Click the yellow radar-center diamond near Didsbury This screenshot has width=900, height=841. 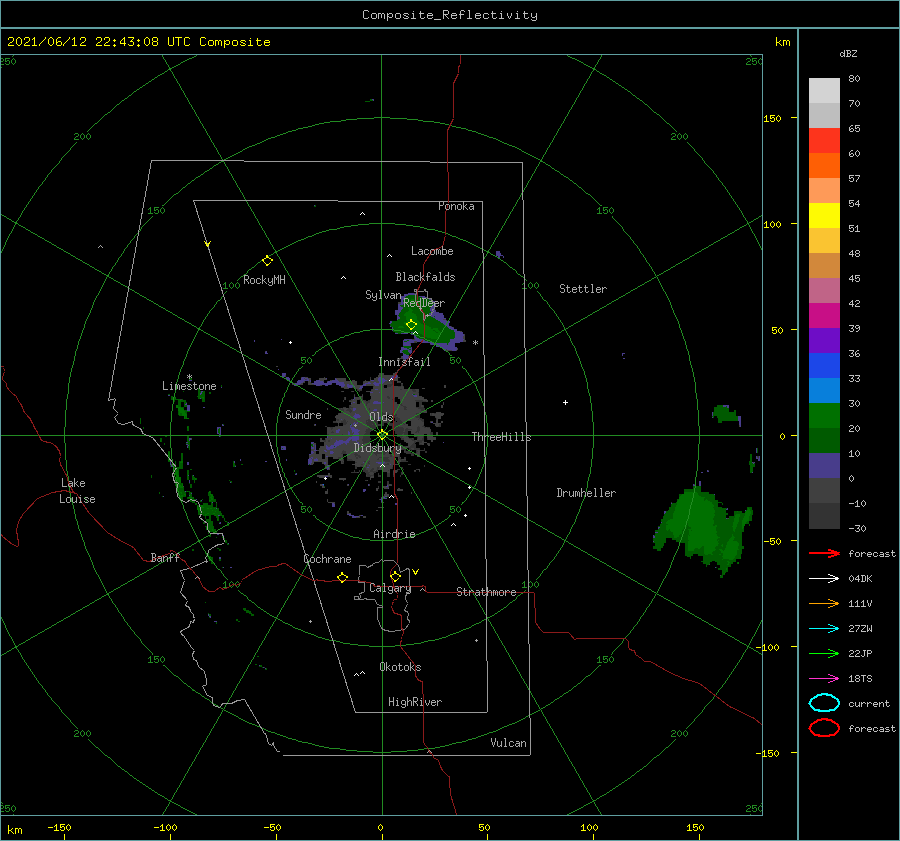click(382, 435)
